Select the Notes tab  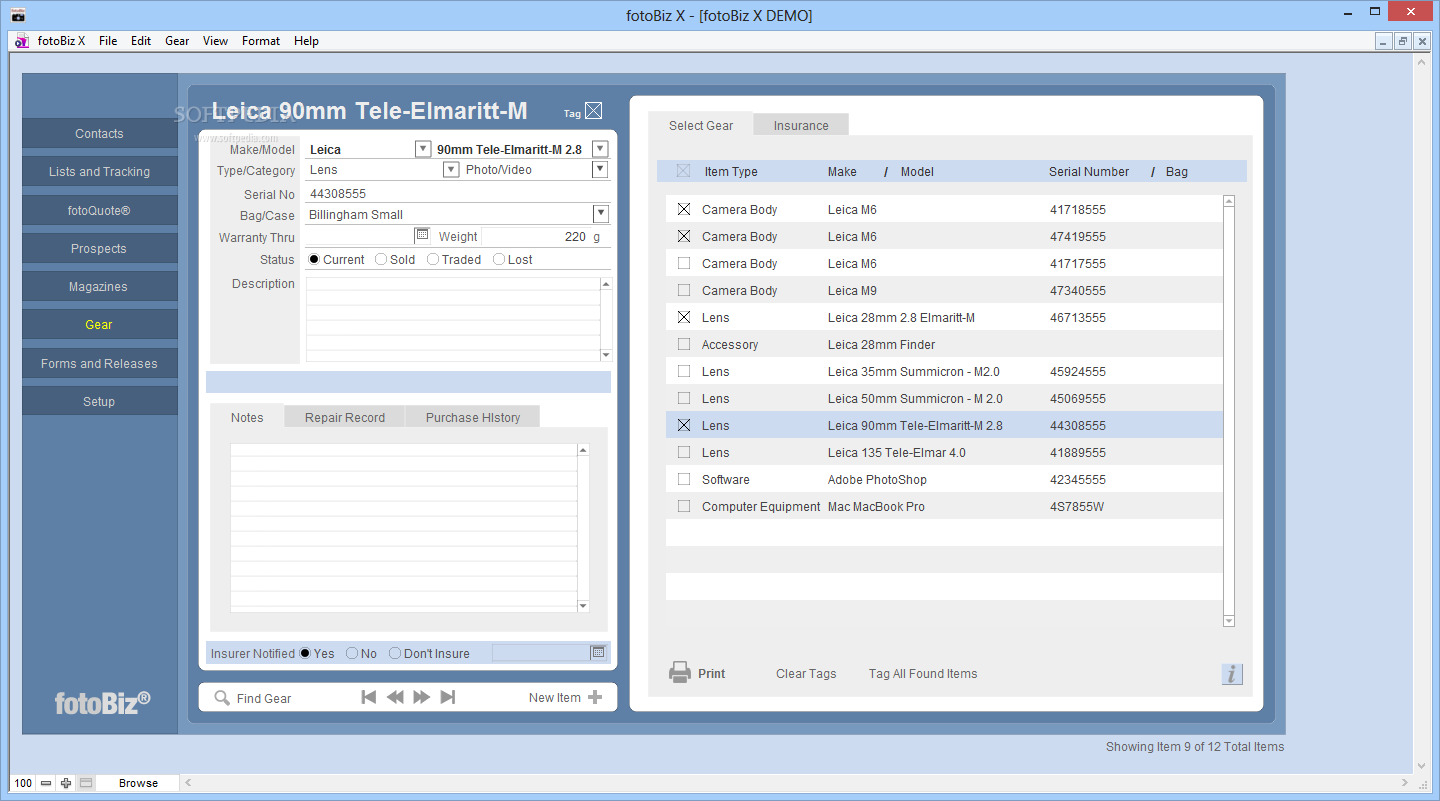247,417
